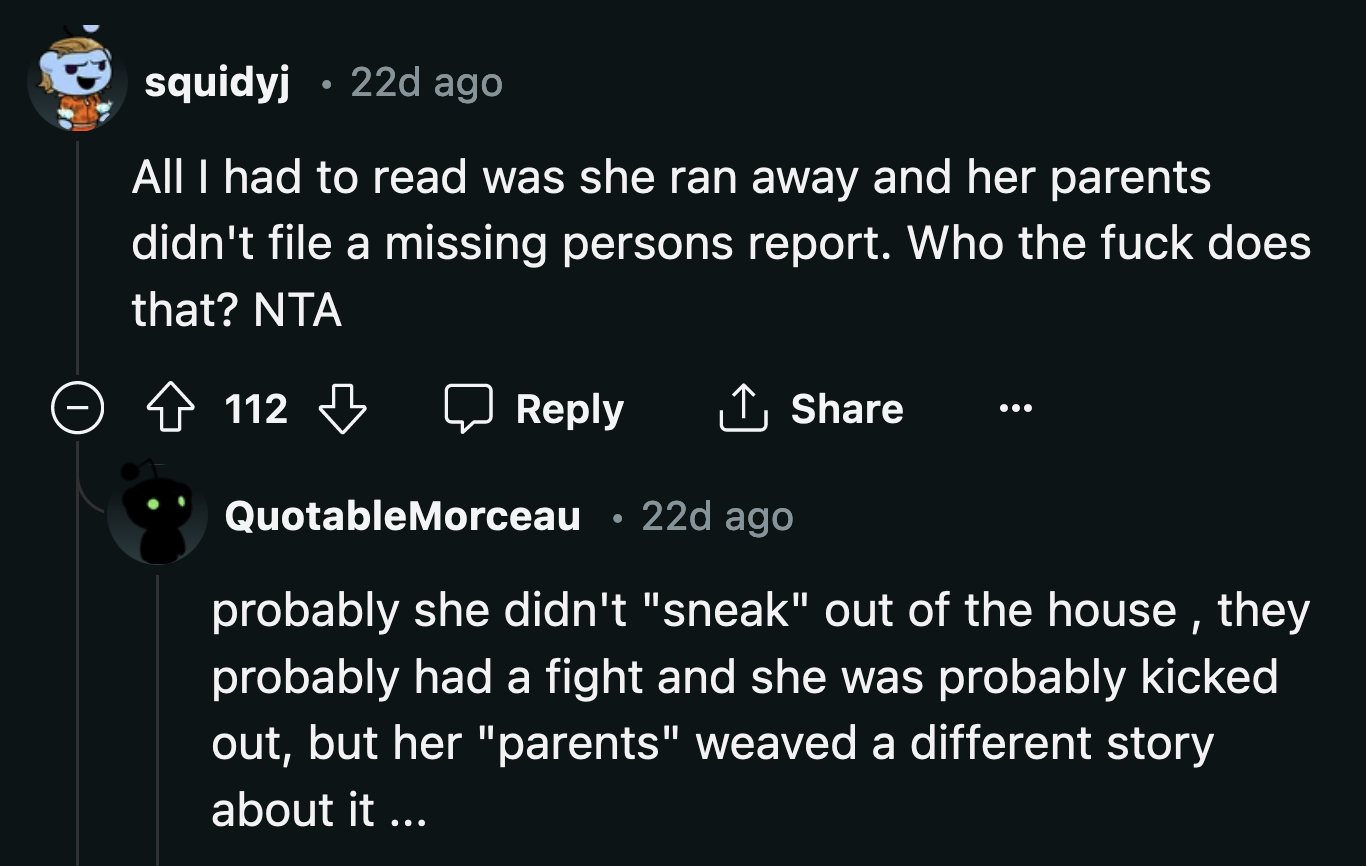The height and width of the screenshot is (866, 1366).
Task: Click the Share upload arrow icon
Action: 741,408
